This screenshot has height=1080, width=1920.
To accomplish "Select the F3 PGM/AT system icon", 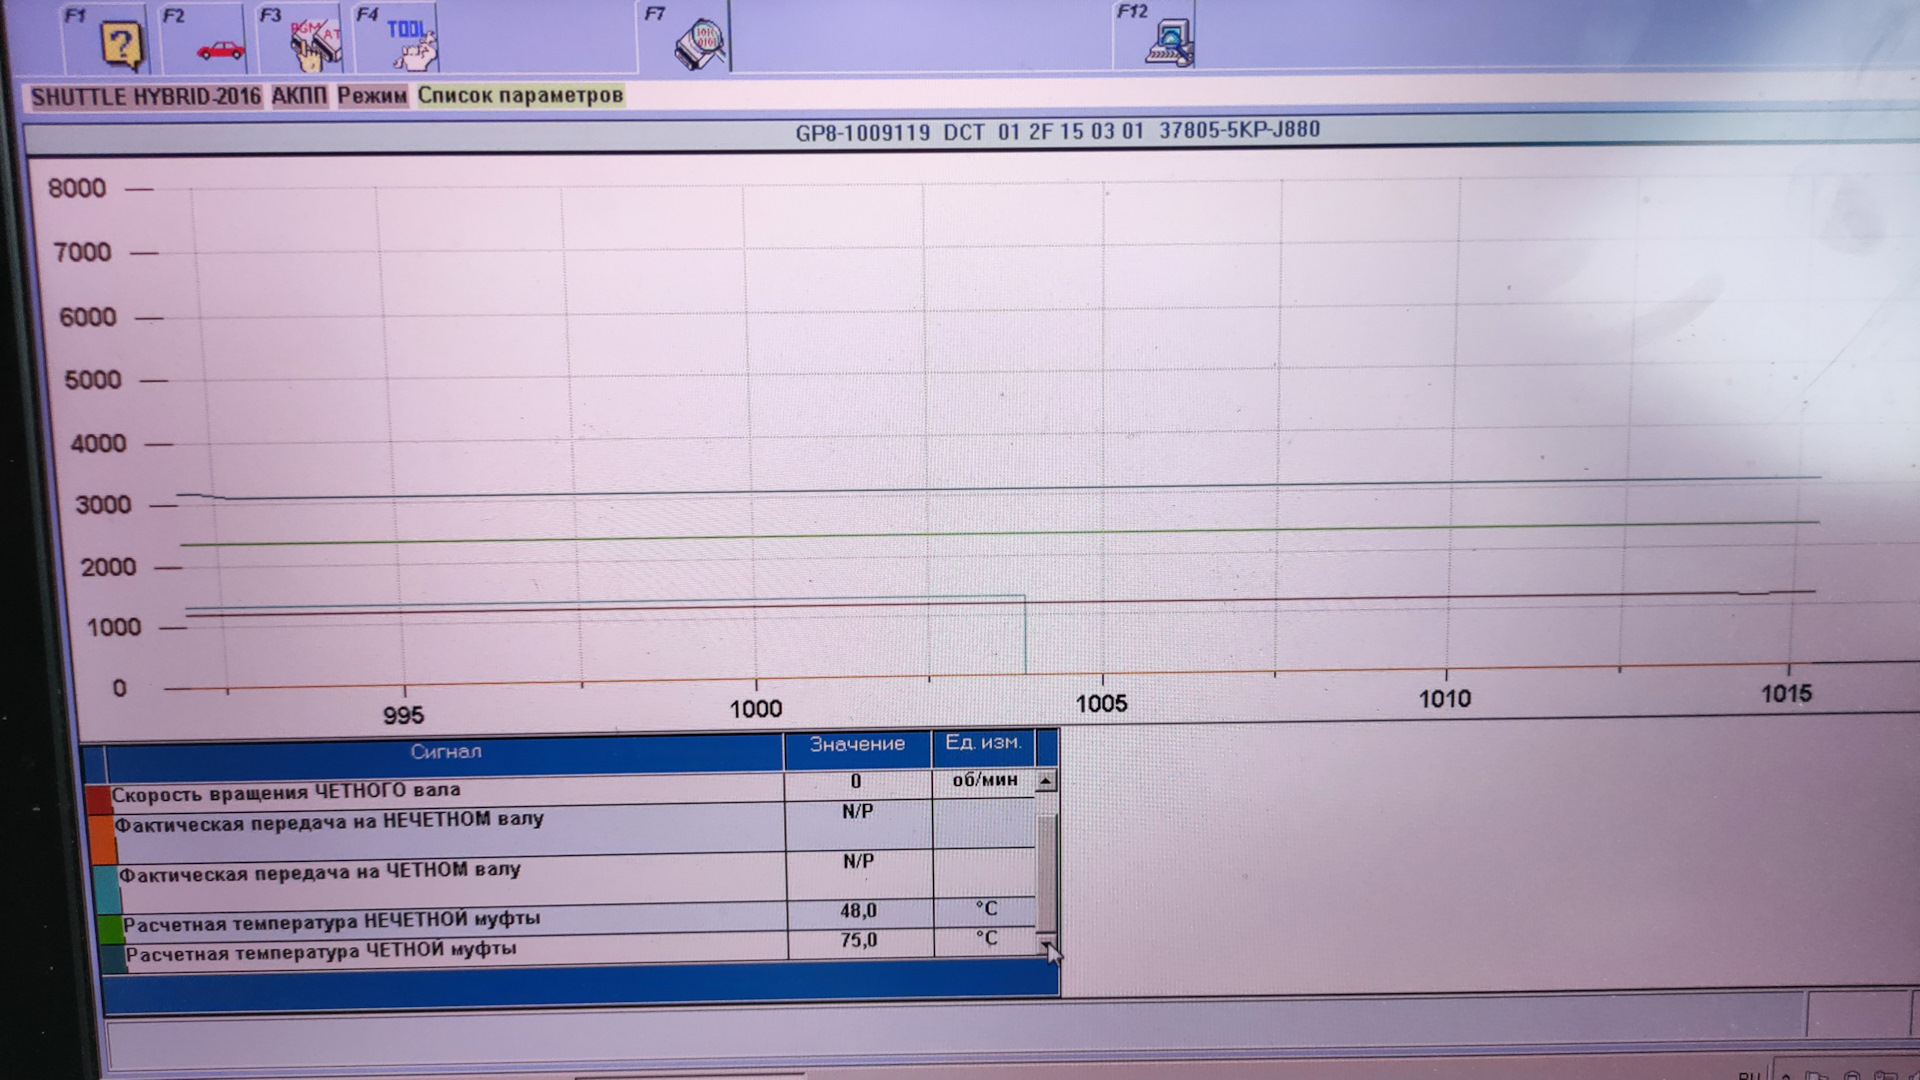I will point(316,46).
